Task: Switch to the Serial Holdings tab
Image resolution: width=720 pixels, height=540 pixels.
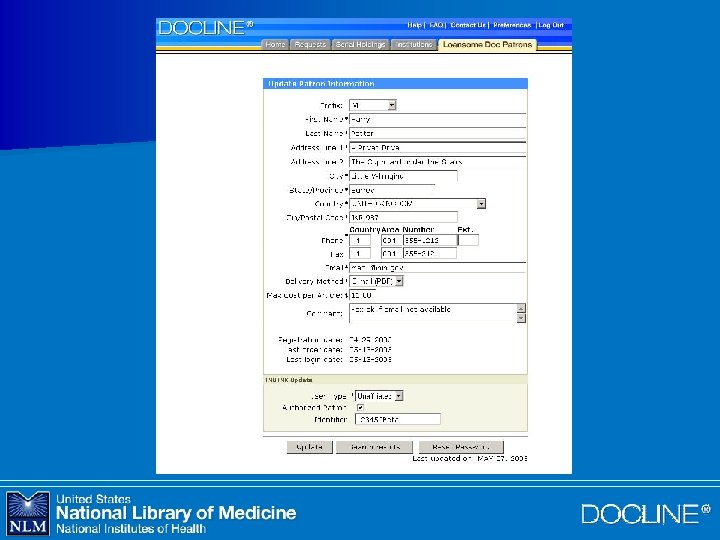Action: tap(360, 45)
